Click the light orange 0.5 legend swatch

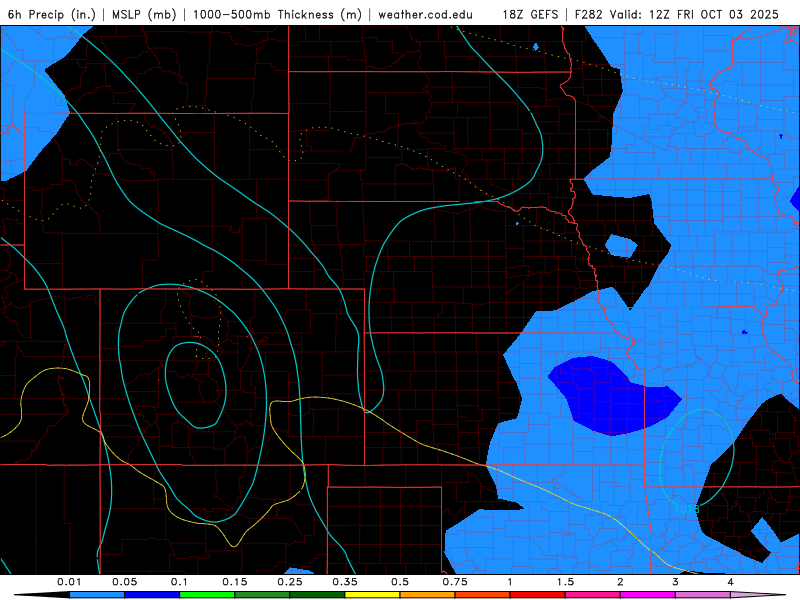pyautogui.click(x=428, y=595)
